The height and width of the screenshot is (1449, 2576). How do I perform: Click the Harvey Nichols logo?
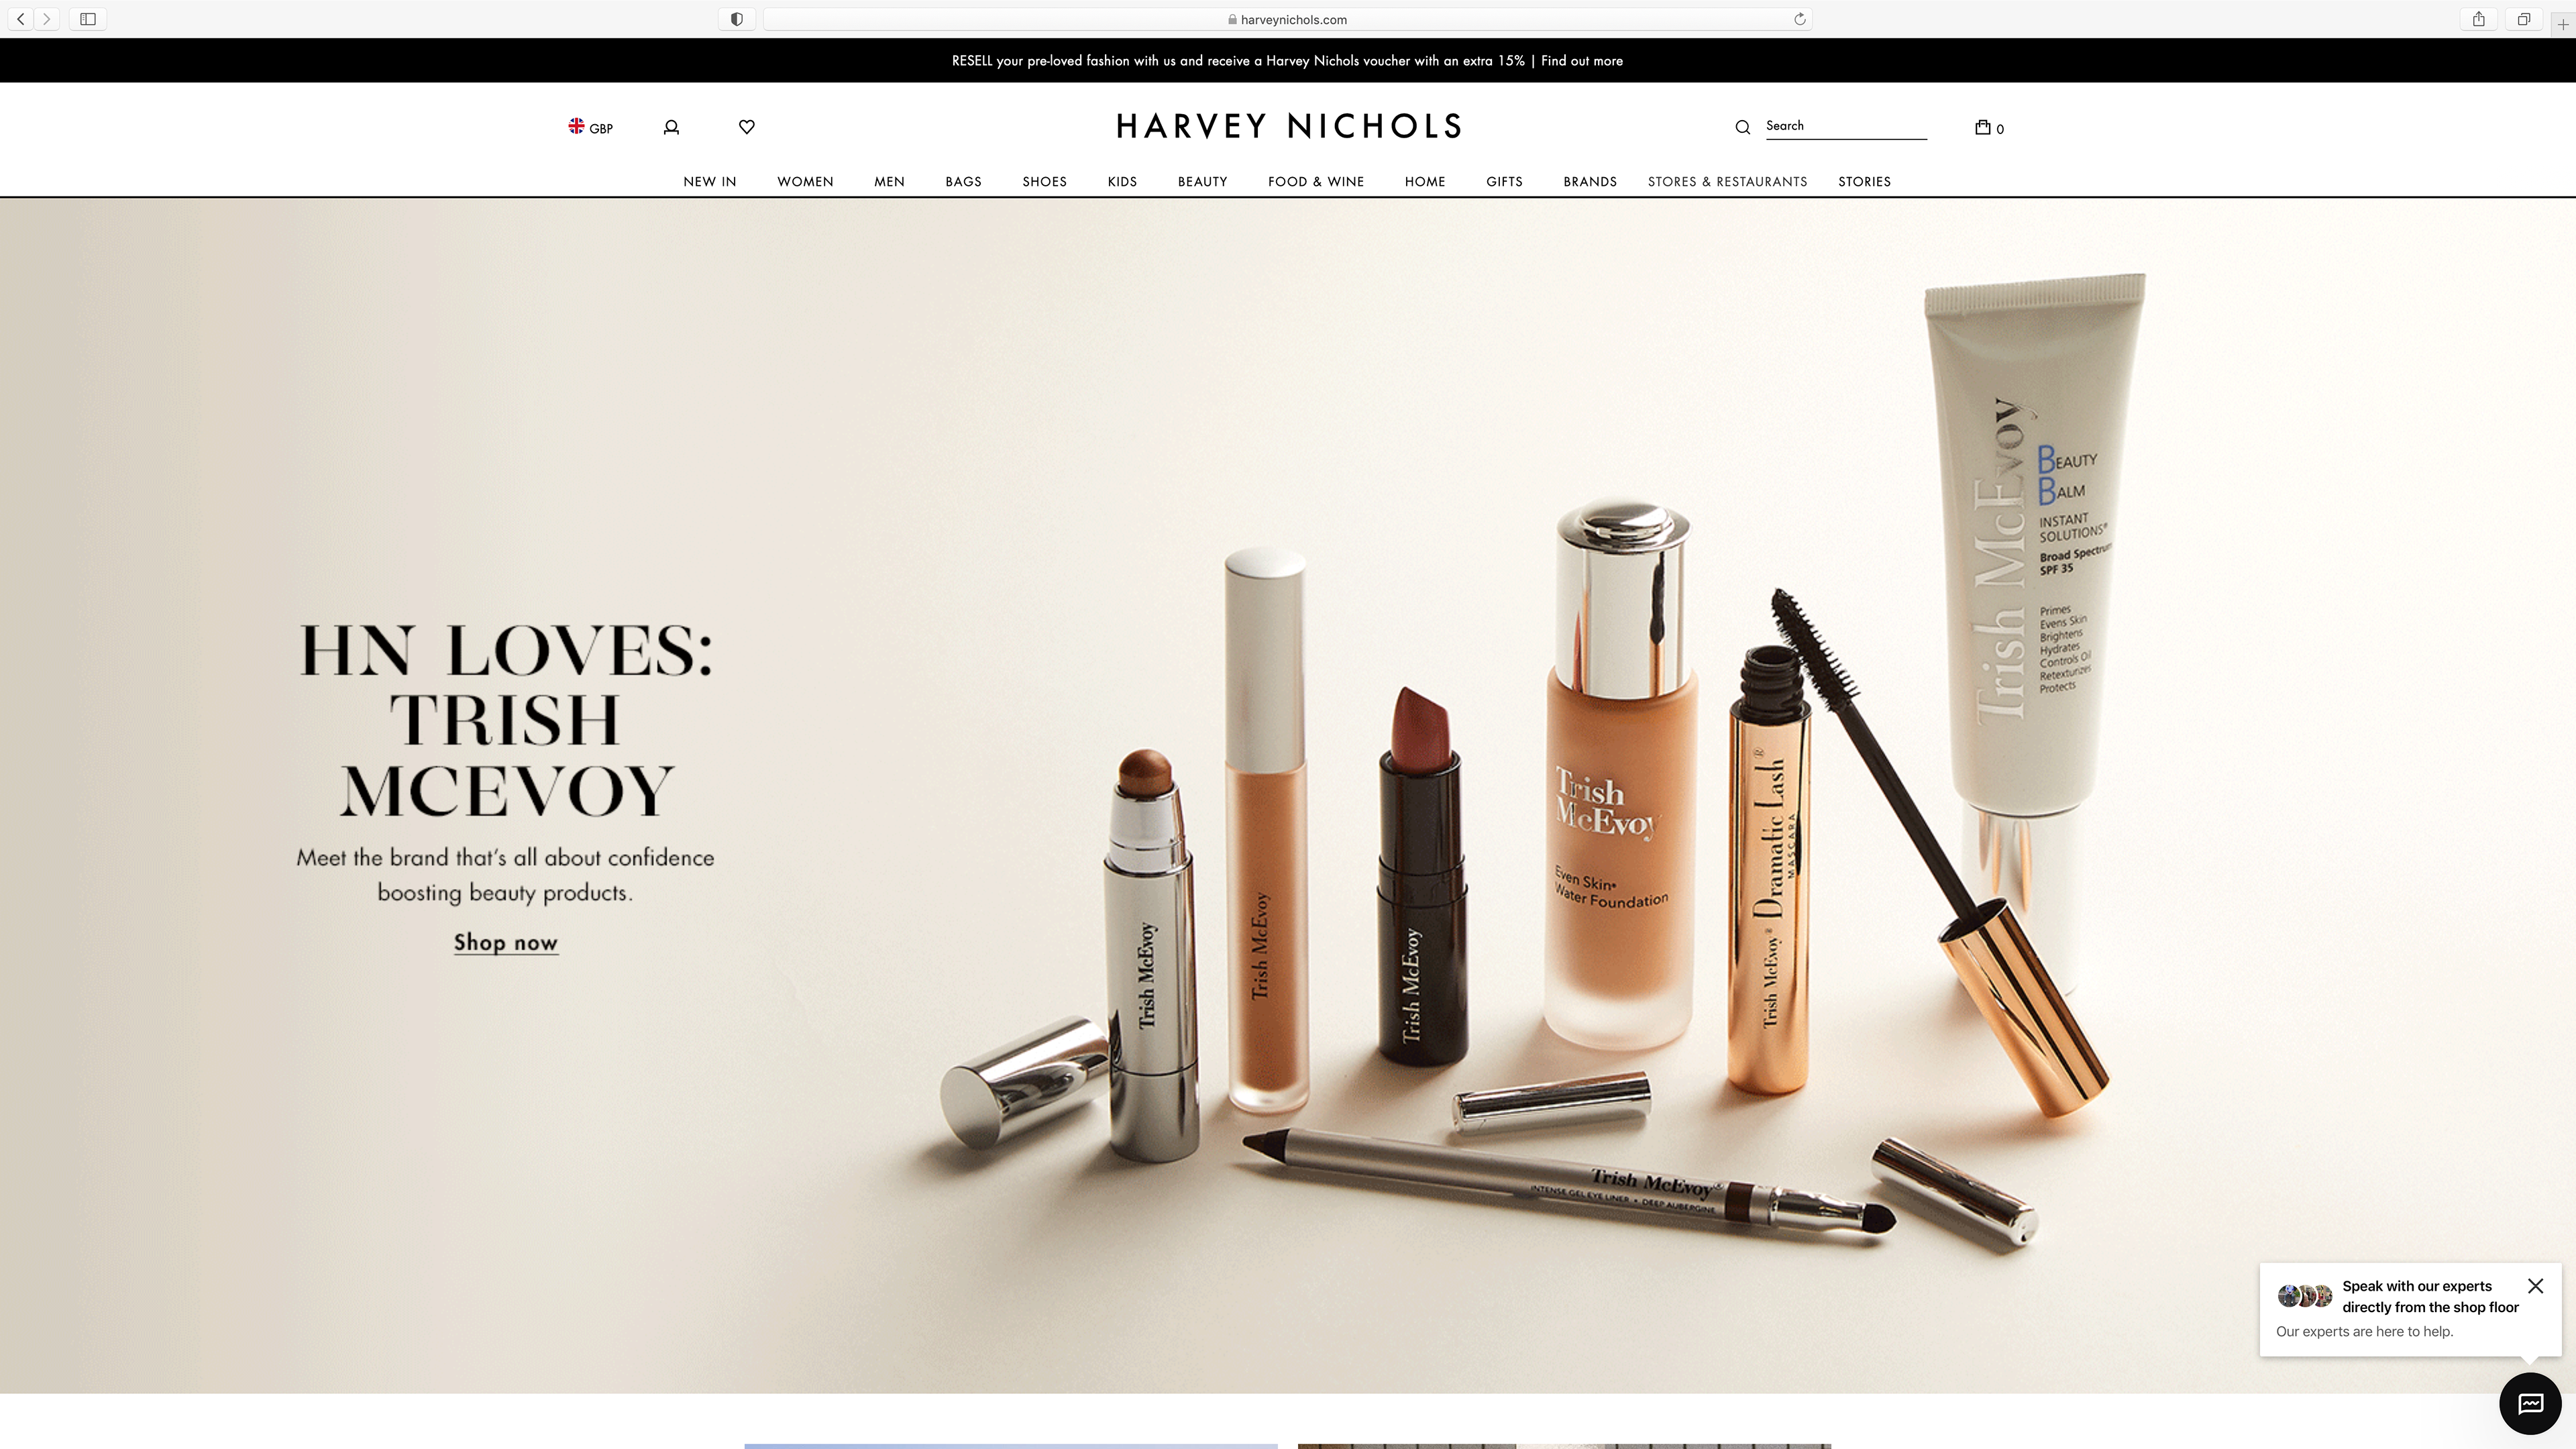[x=1288, y=126]
